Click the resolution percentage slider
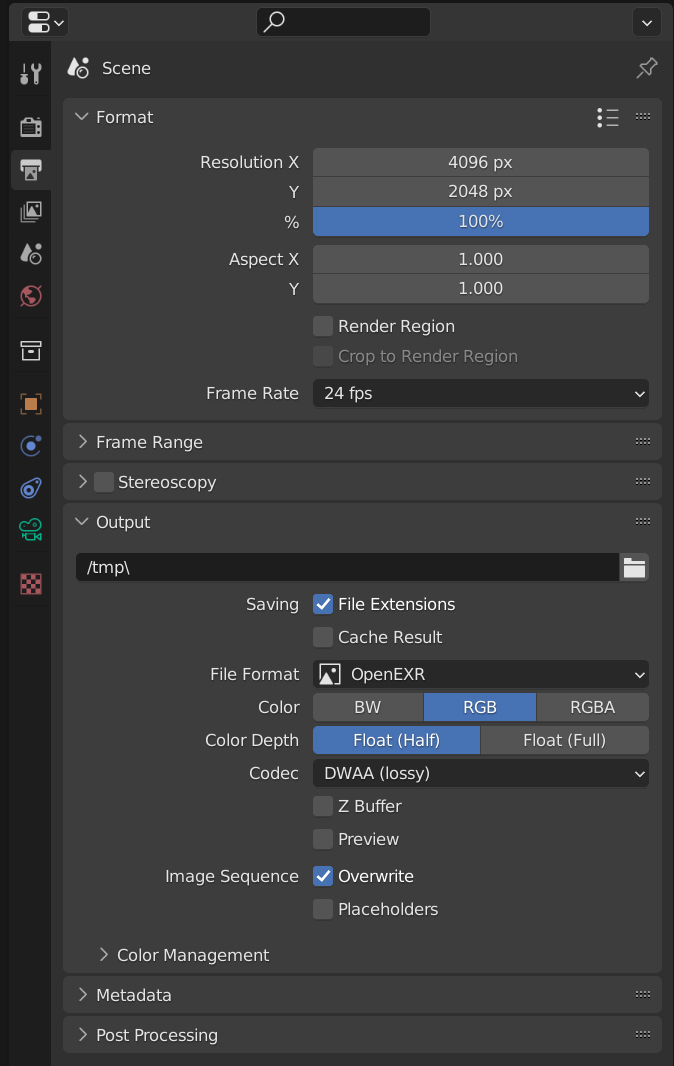This screenshot has width=674, height=1066. (481, 222)
